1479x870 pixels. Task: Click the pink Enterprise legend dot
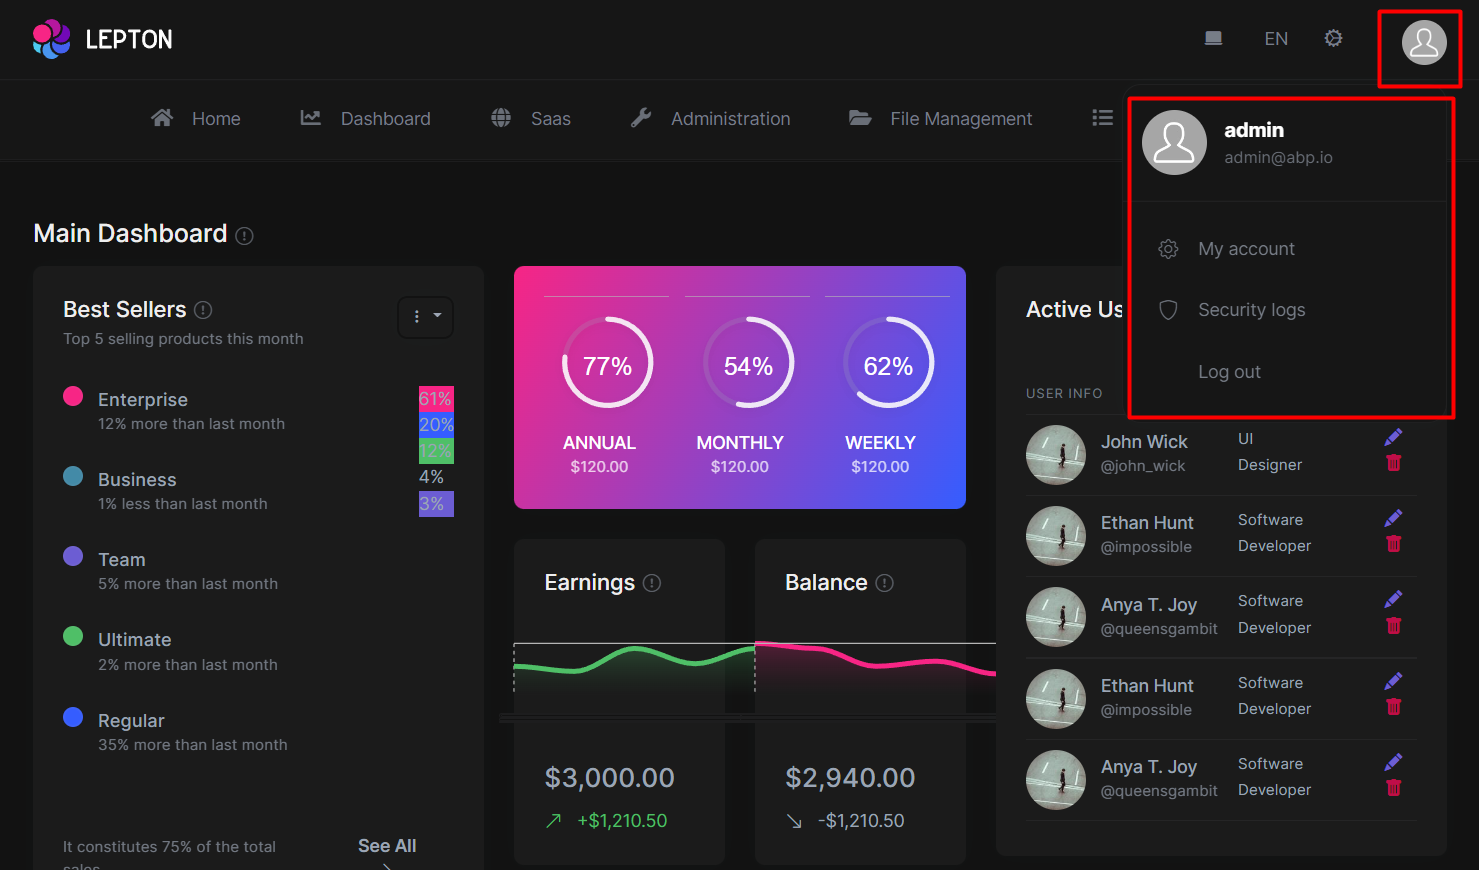[x=73, y=396]
